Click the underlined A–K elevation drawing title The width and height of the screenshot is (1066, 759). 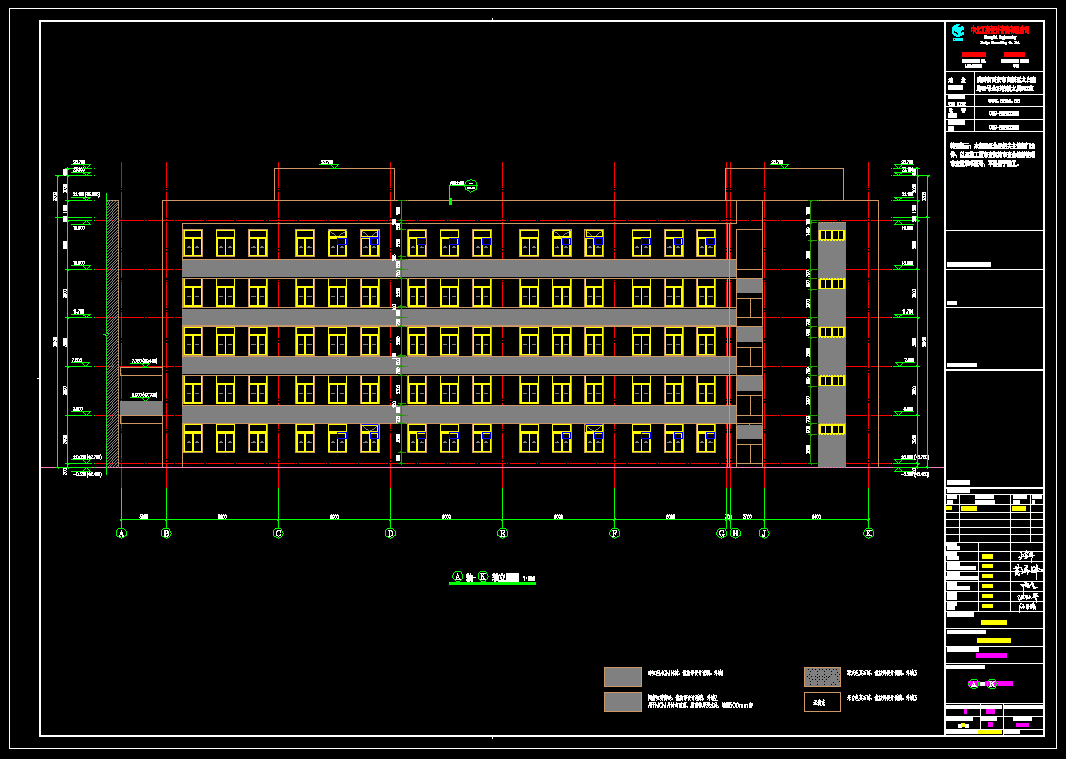coord(492,577)
